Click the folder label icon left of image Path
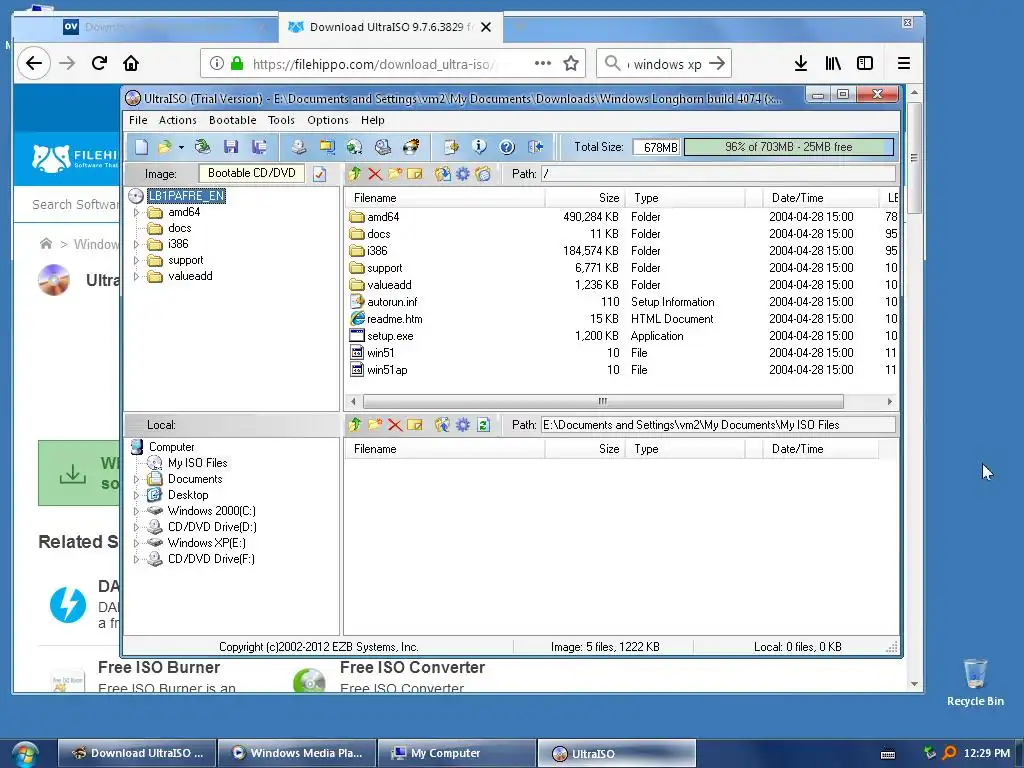The height and width of the screenshot is (768, 1024). pyautogui.click(x=483, y=174)
